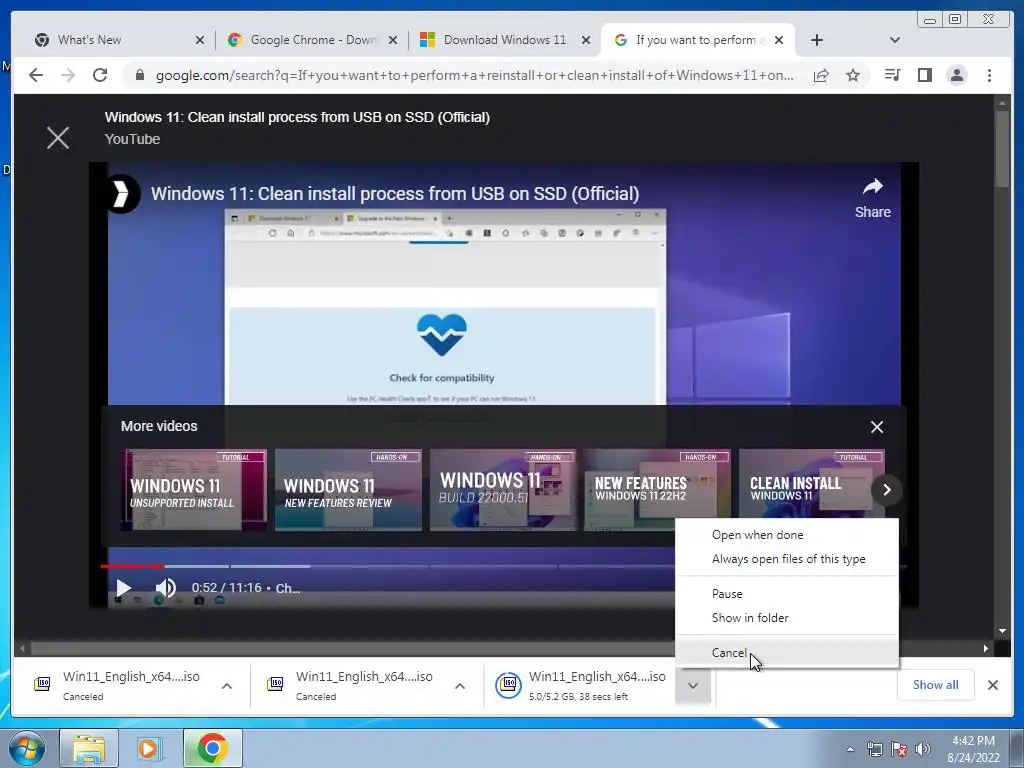Switch to Download Windows 11 tab
This screenshot has height=768, width=1024.
(505, 40)
